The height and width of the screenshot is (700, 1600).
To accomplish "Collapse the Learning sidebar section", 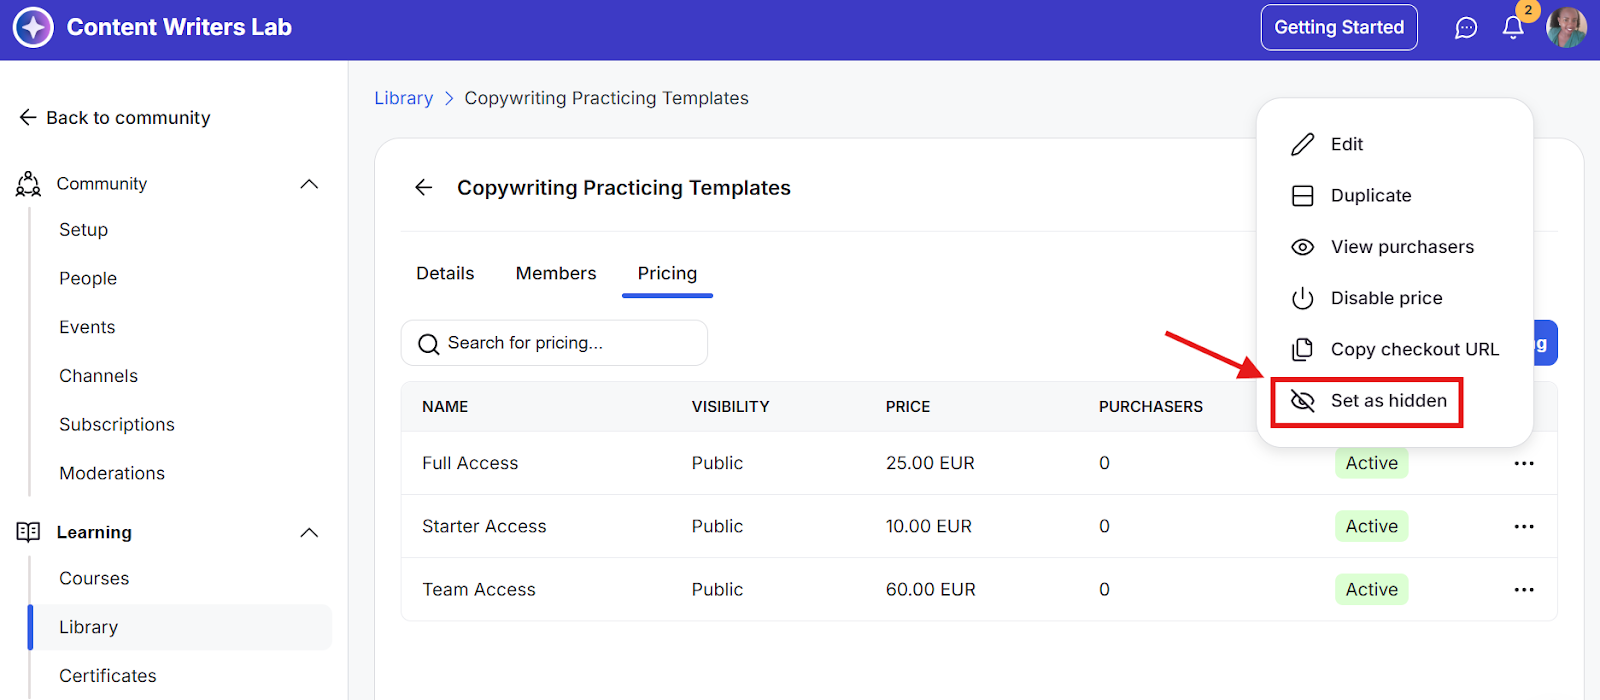I will (309, 533).
